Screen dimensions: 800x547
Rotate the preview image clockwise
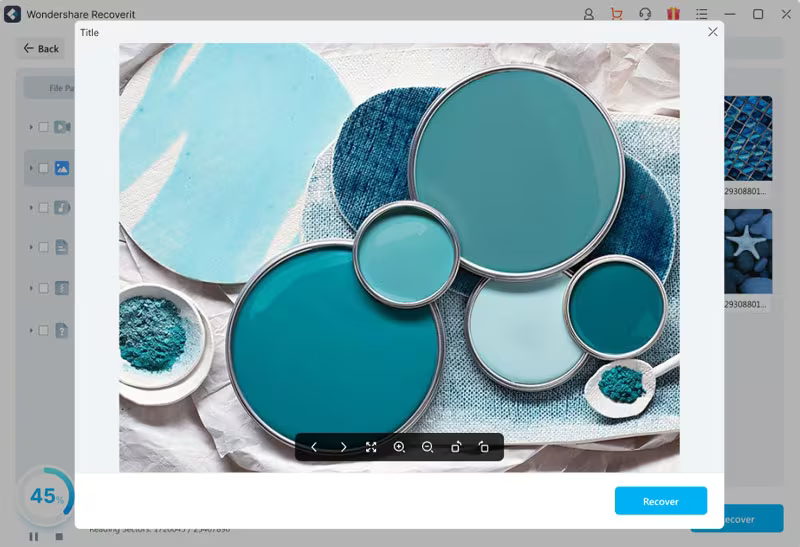[456, 447]
